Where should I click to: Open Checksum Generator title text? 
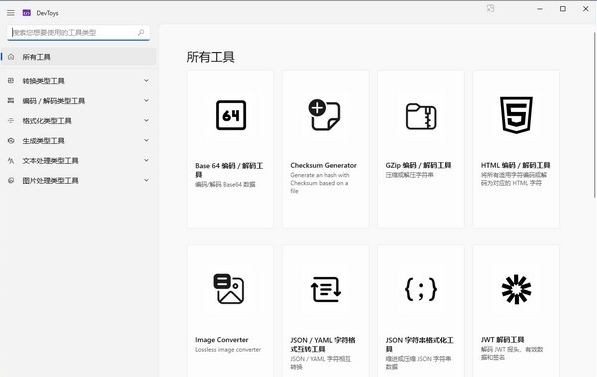(323, 165)
